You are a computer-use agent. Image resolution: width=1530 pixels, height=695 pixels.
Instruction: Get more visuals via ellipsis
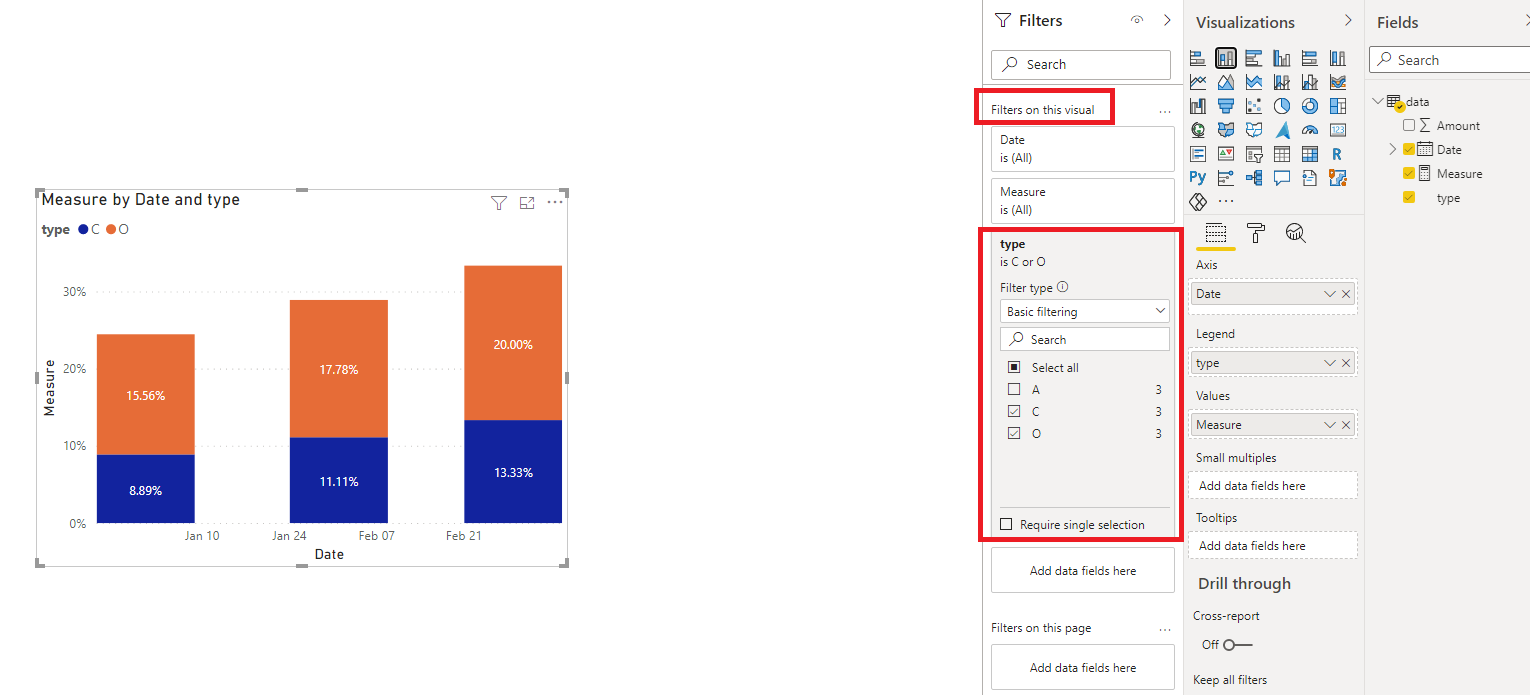[1226, 201]
